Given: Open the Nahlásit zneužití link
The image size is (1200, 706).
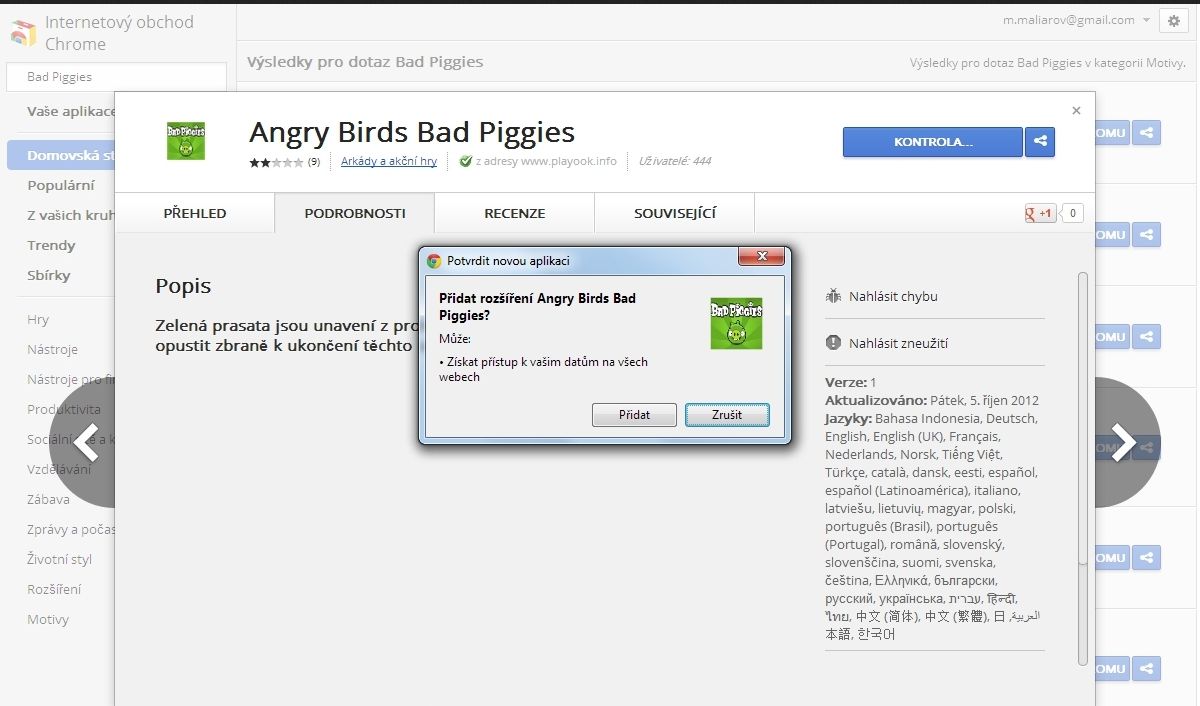Looking at the screenshot, I should [898, 343].
